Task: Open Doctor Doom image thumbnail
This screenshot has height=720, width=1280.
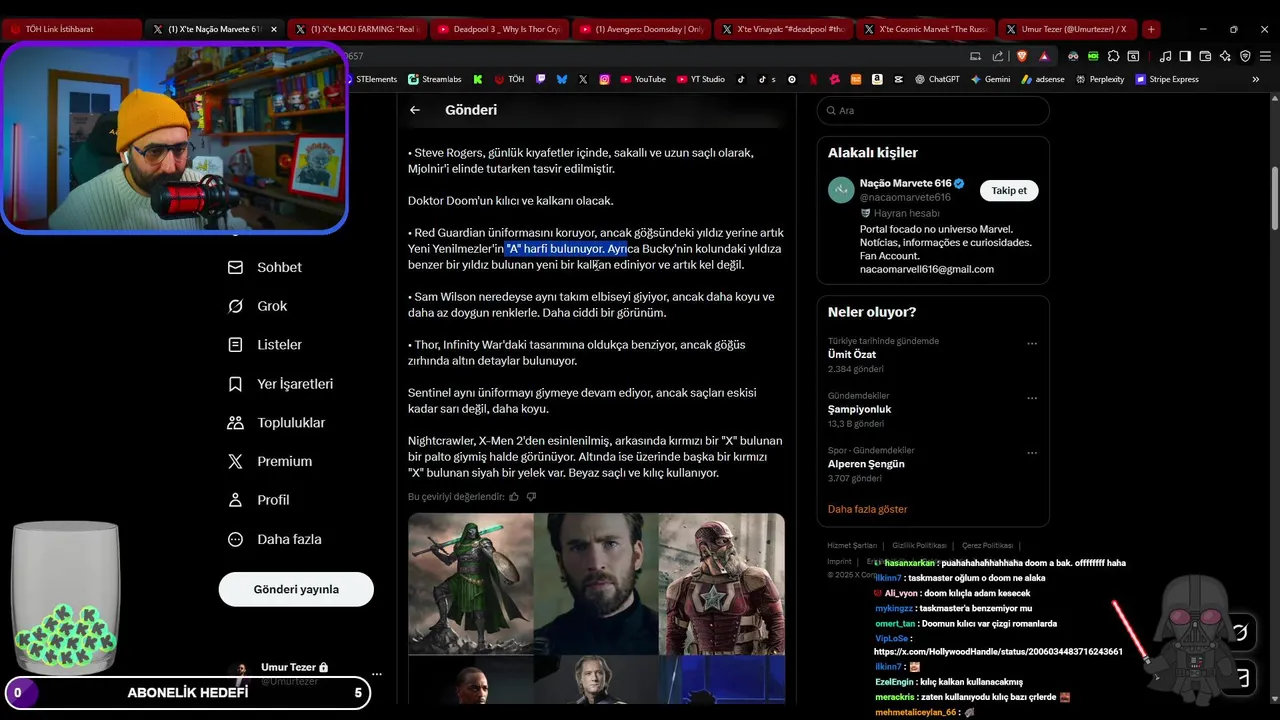Action: [470, 584]
